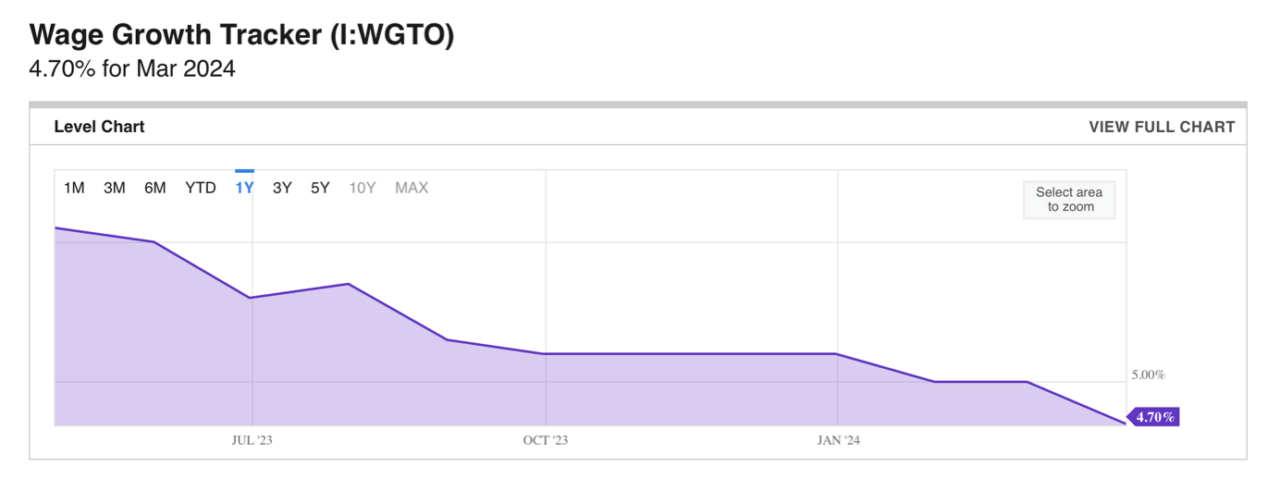Click the purple 4.70% value badge

(x=1154, y=417)
